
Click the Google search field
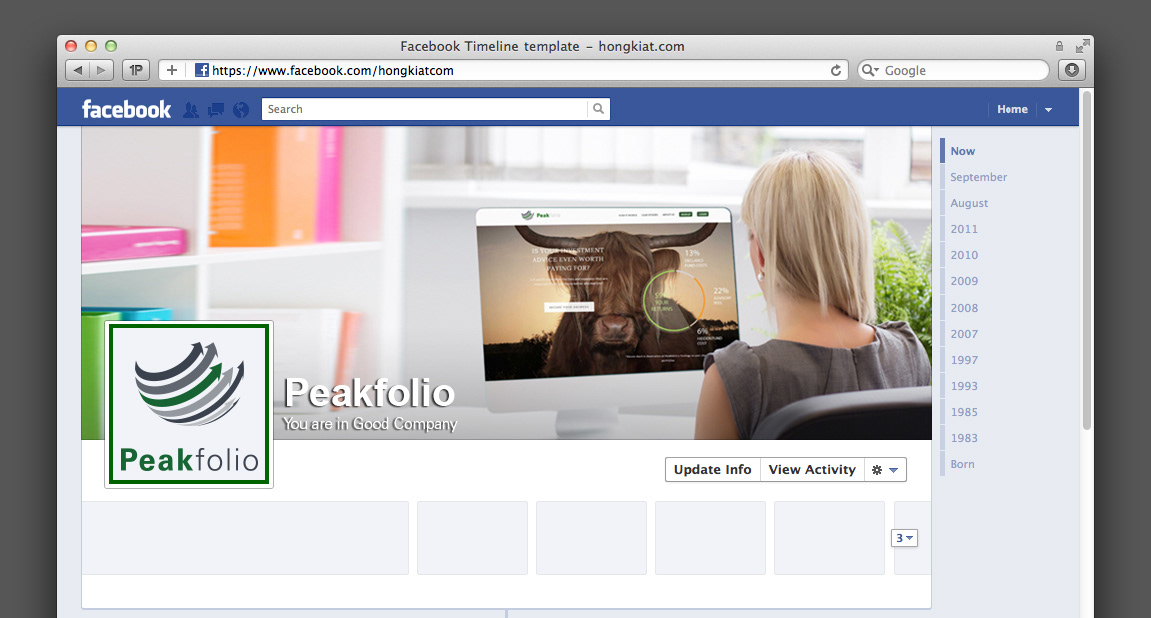(x=954, y=70)
